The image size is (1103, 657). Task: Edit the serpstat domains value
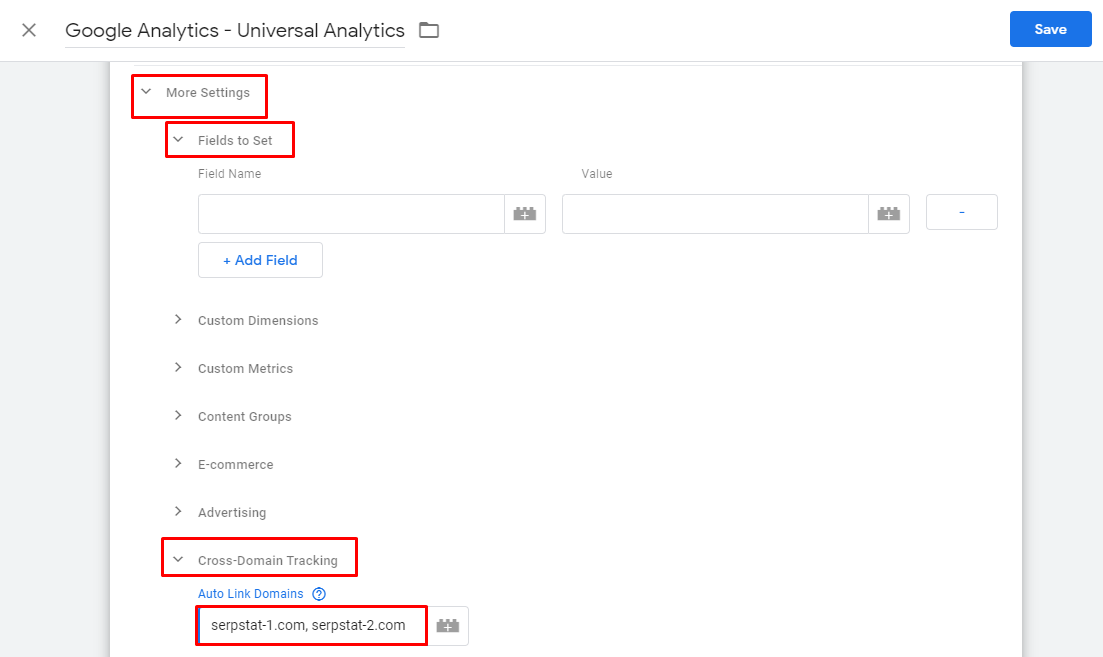point(310,625)
